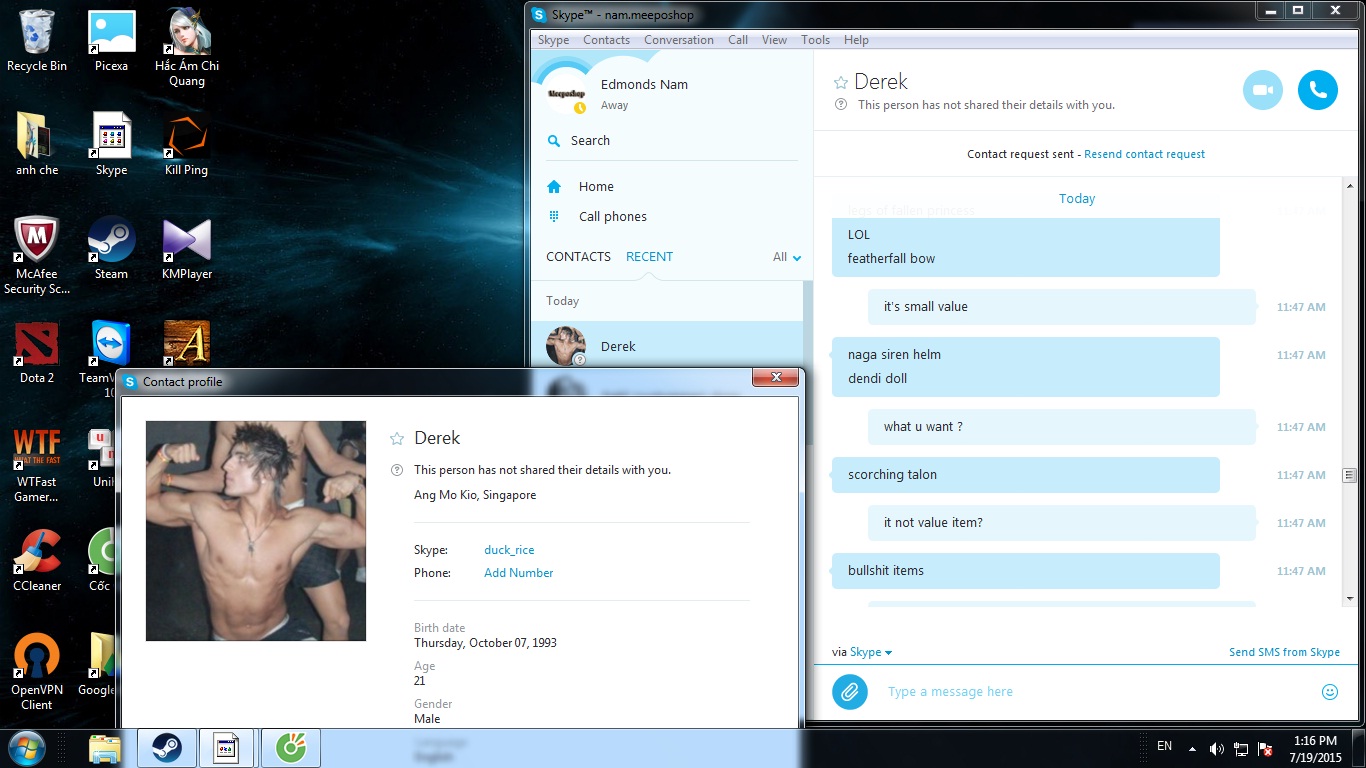The image size is (1366, 768).
Task: Open the View menu
Action: coord(774,40)
